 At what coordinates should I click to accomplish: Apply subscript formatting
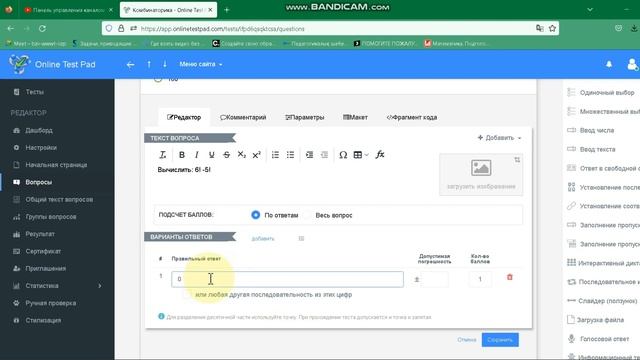point(242,155)
